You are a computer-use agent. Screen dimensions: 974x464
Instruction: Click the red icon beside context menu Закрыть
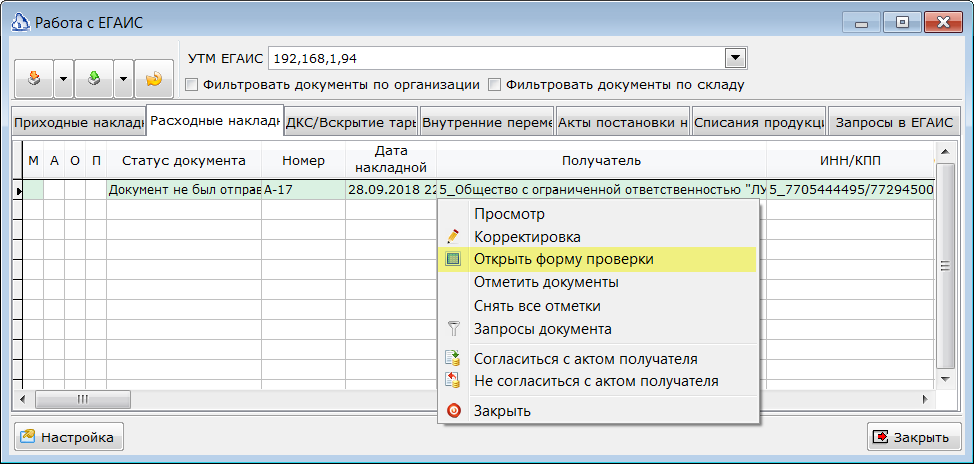[x=453, y=411]
